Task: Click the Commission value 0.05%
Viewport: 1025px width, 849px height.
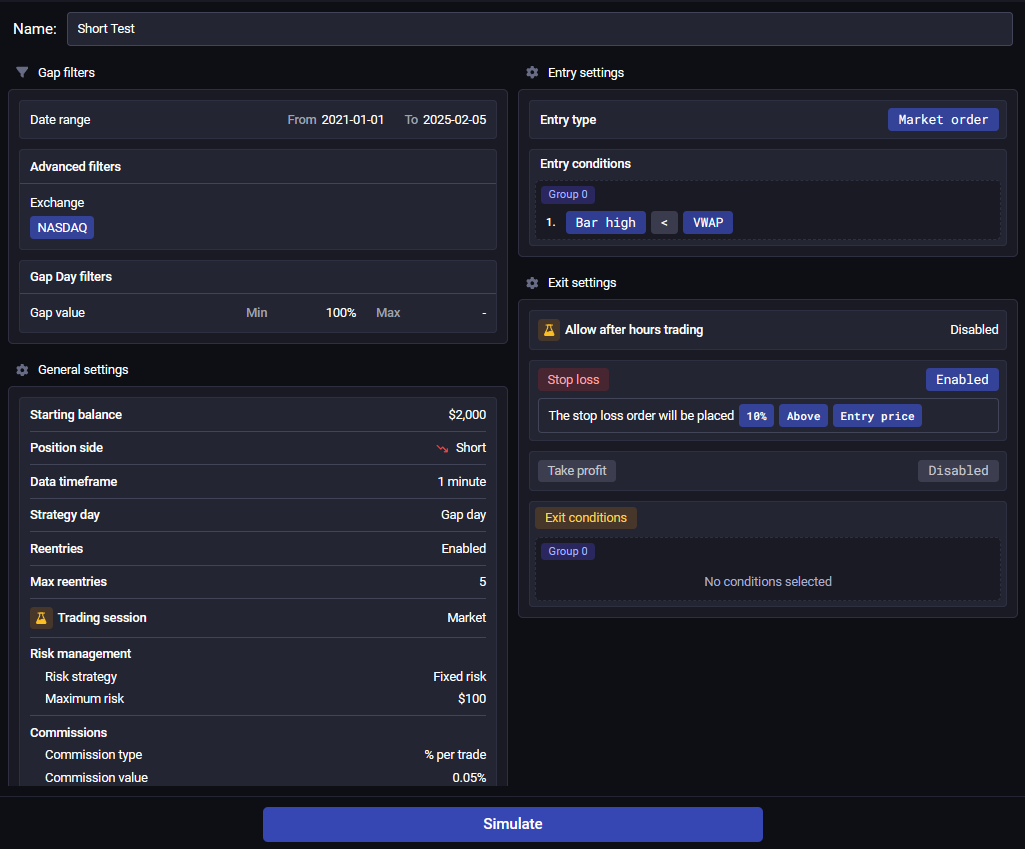Action: (x=469, y=778)
